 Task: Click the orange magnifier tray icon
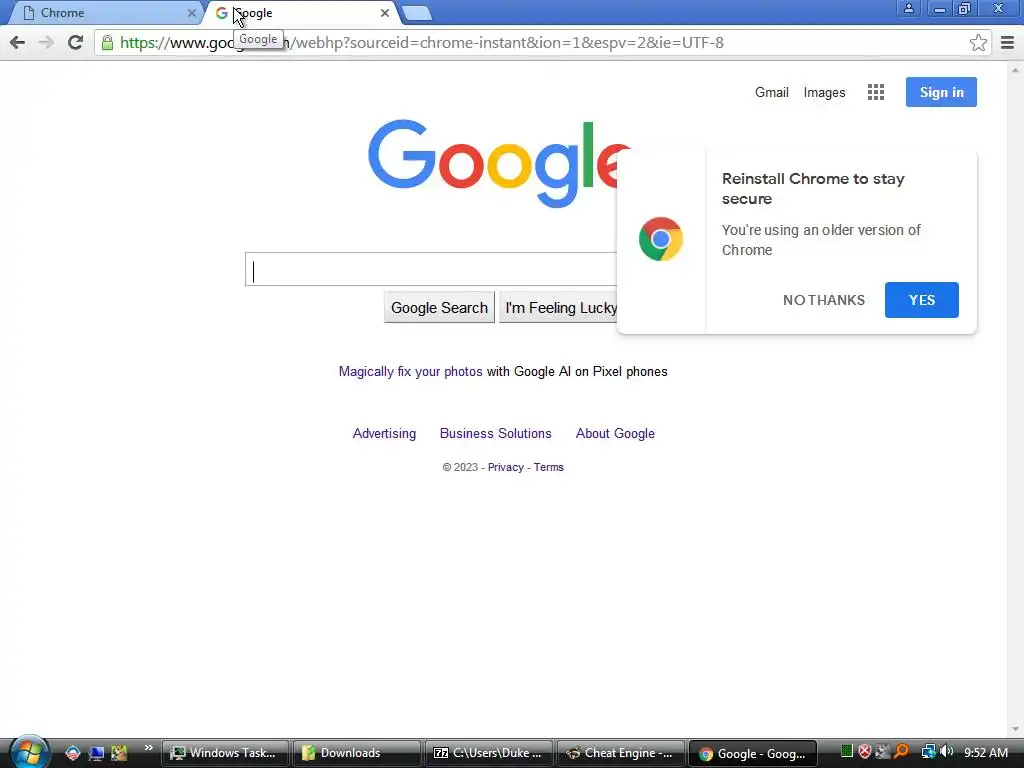901,752
